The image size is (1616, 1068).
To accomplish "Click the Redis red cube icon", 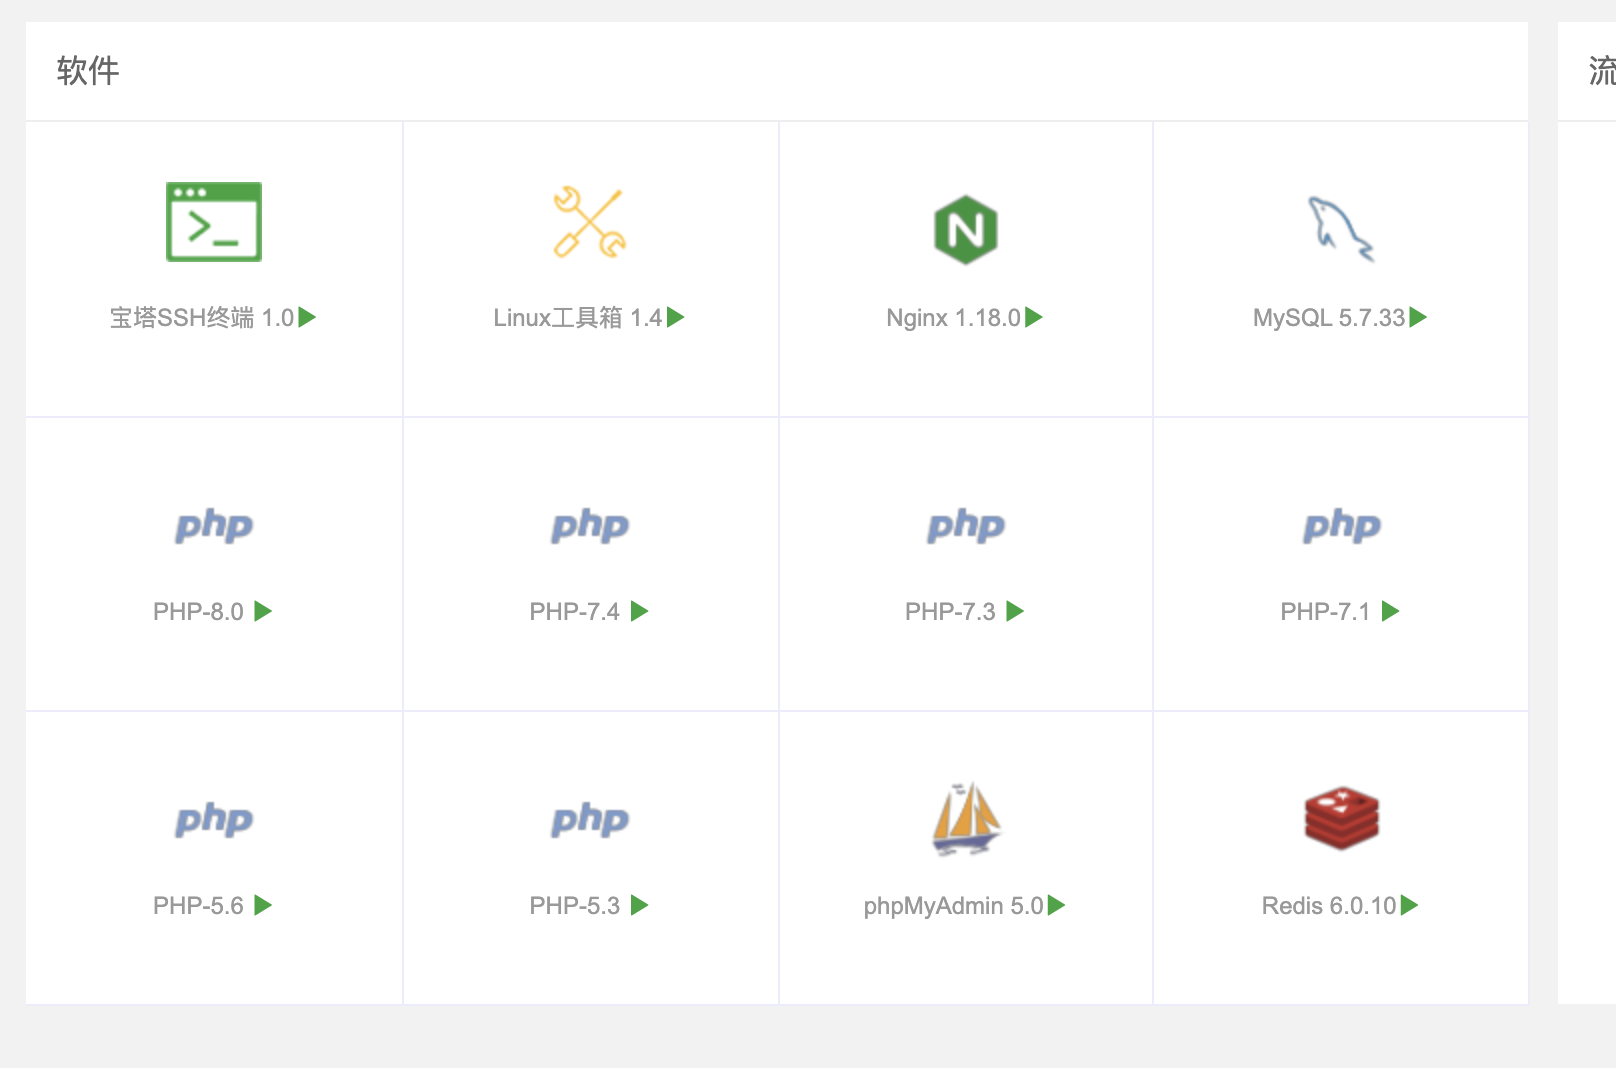I will [x=1341, y=819].
